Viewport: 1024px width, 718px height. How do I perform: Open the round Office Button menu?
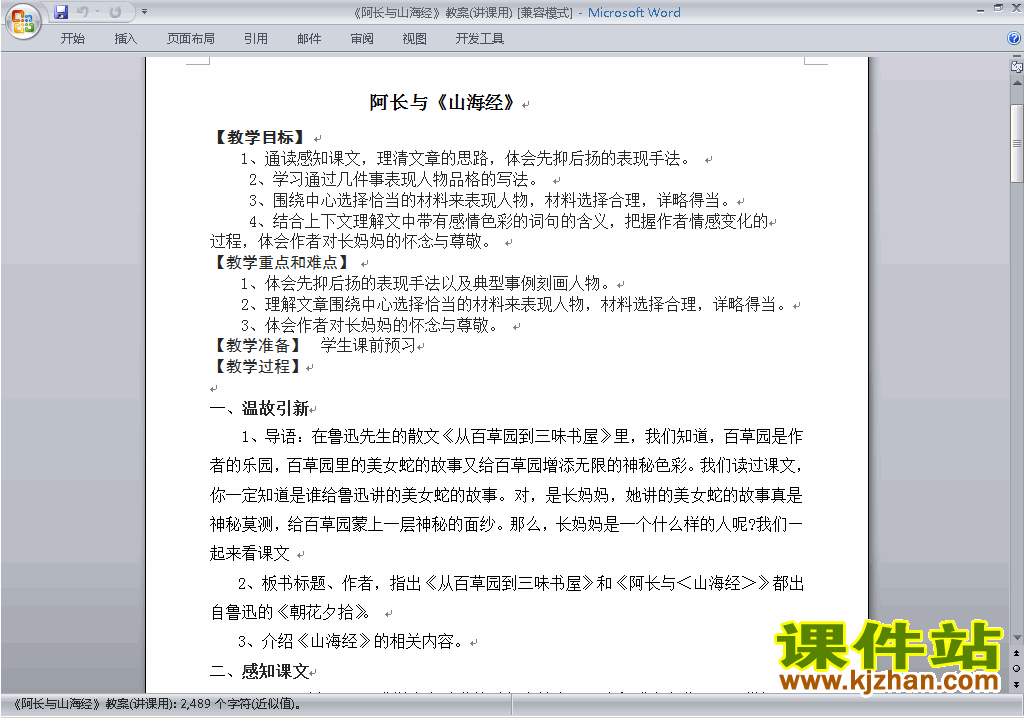(x=23, y=21)
